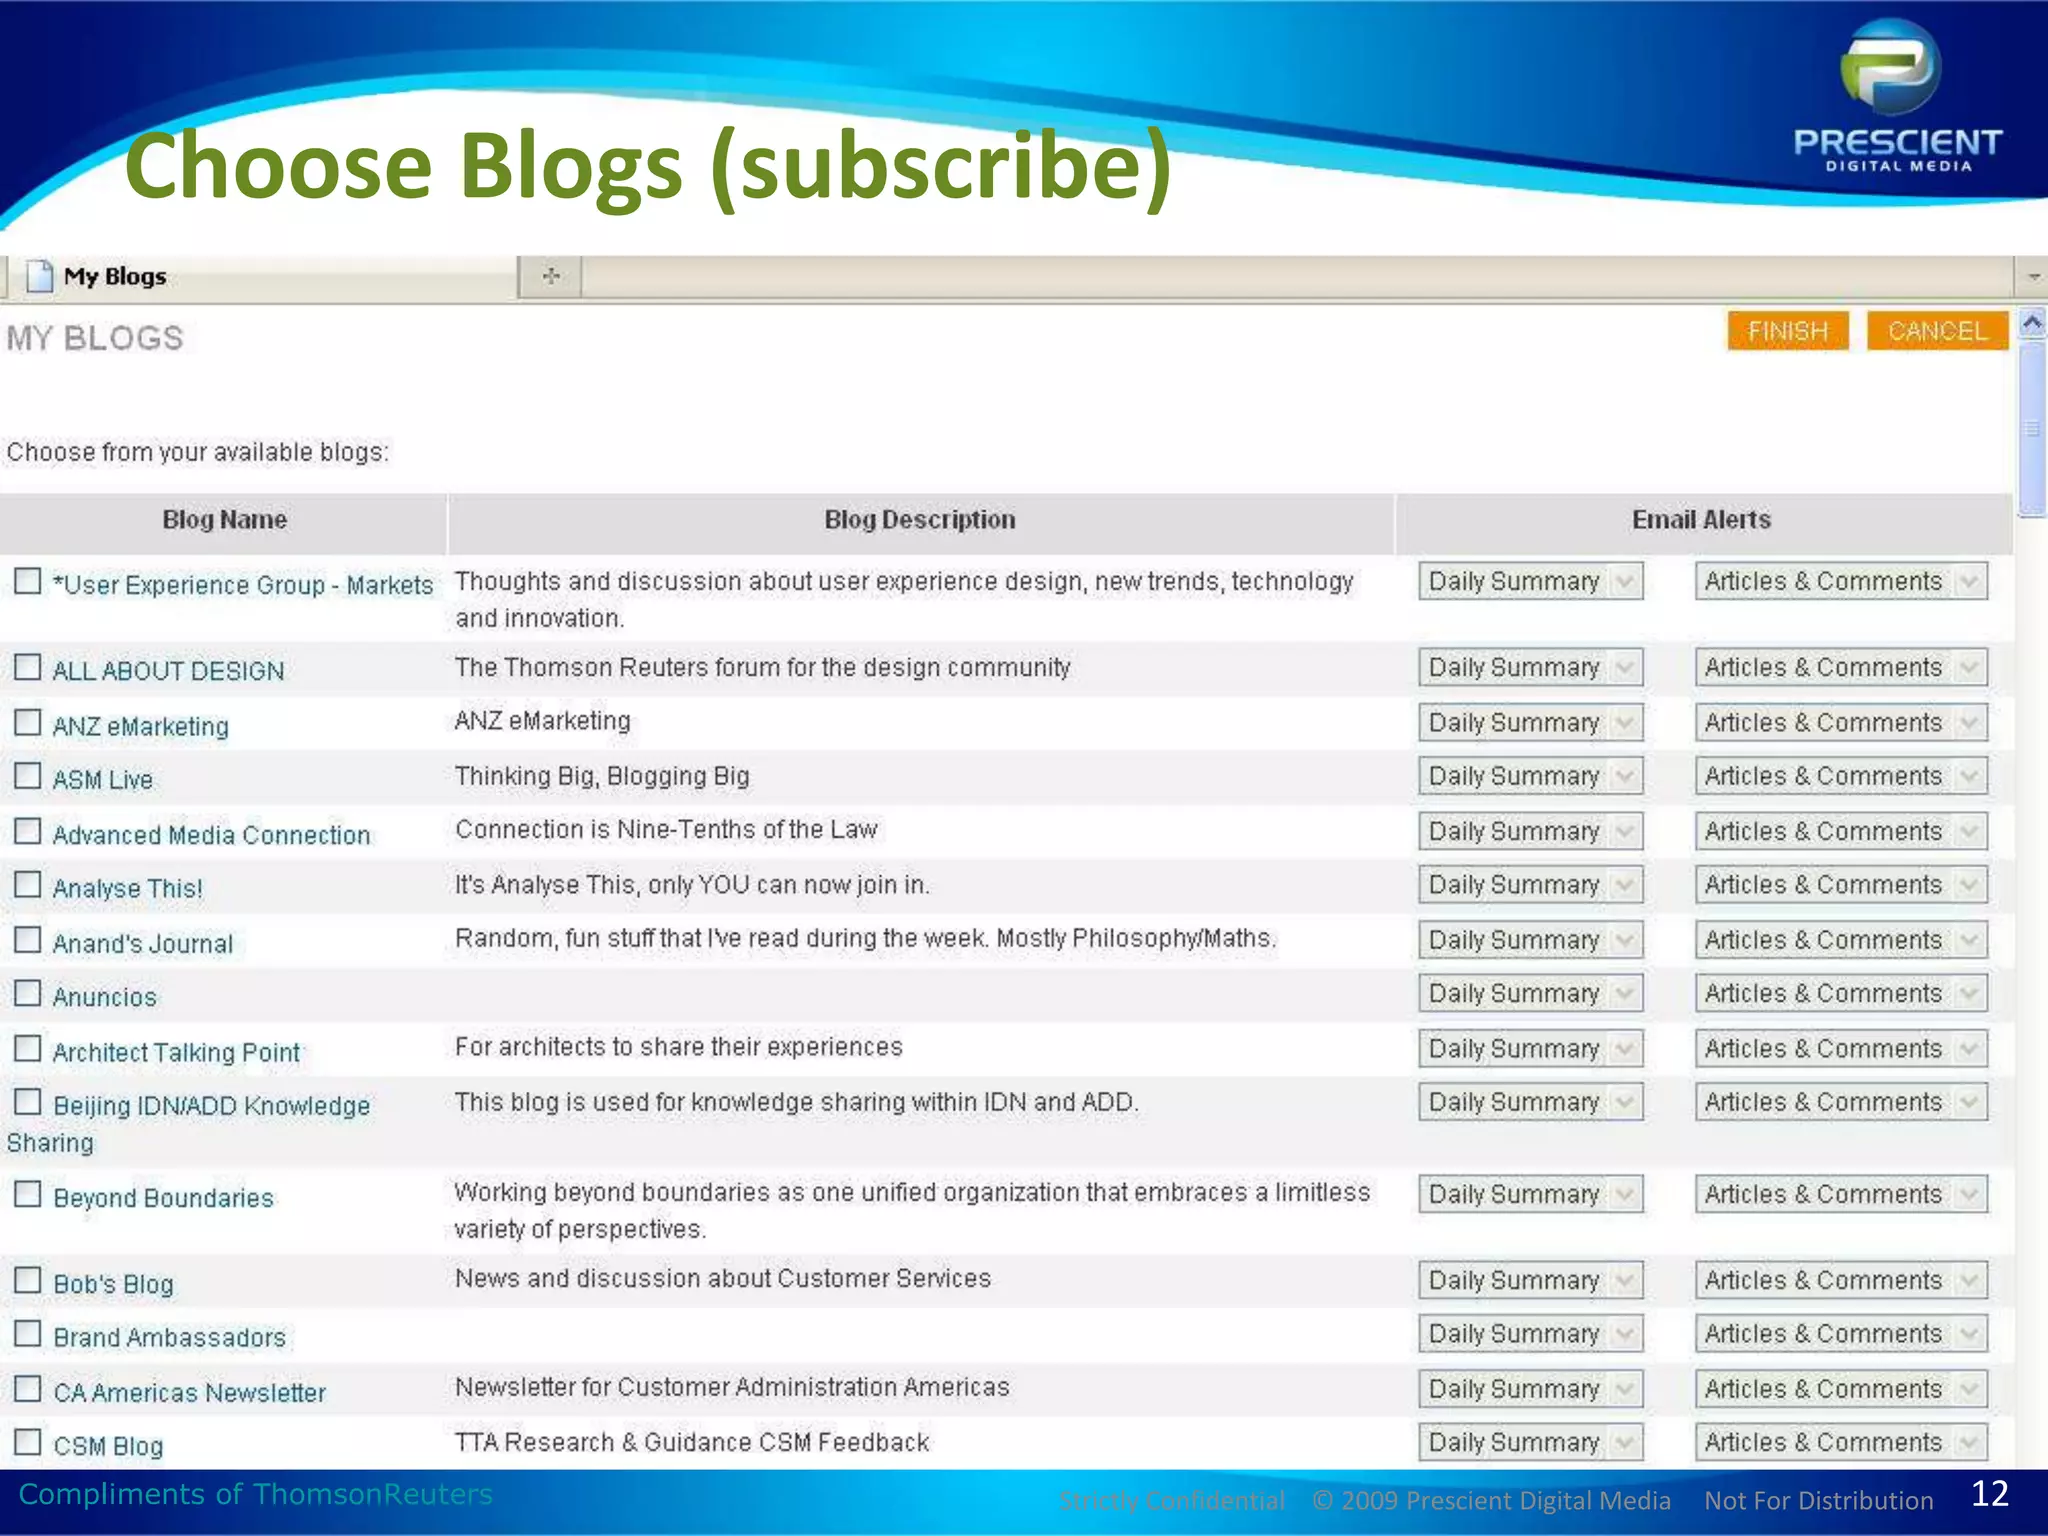Open Articles & Comments dropdown for Anand's Journal
Screen dimensions: 2048x1536
click(1841, 940)
